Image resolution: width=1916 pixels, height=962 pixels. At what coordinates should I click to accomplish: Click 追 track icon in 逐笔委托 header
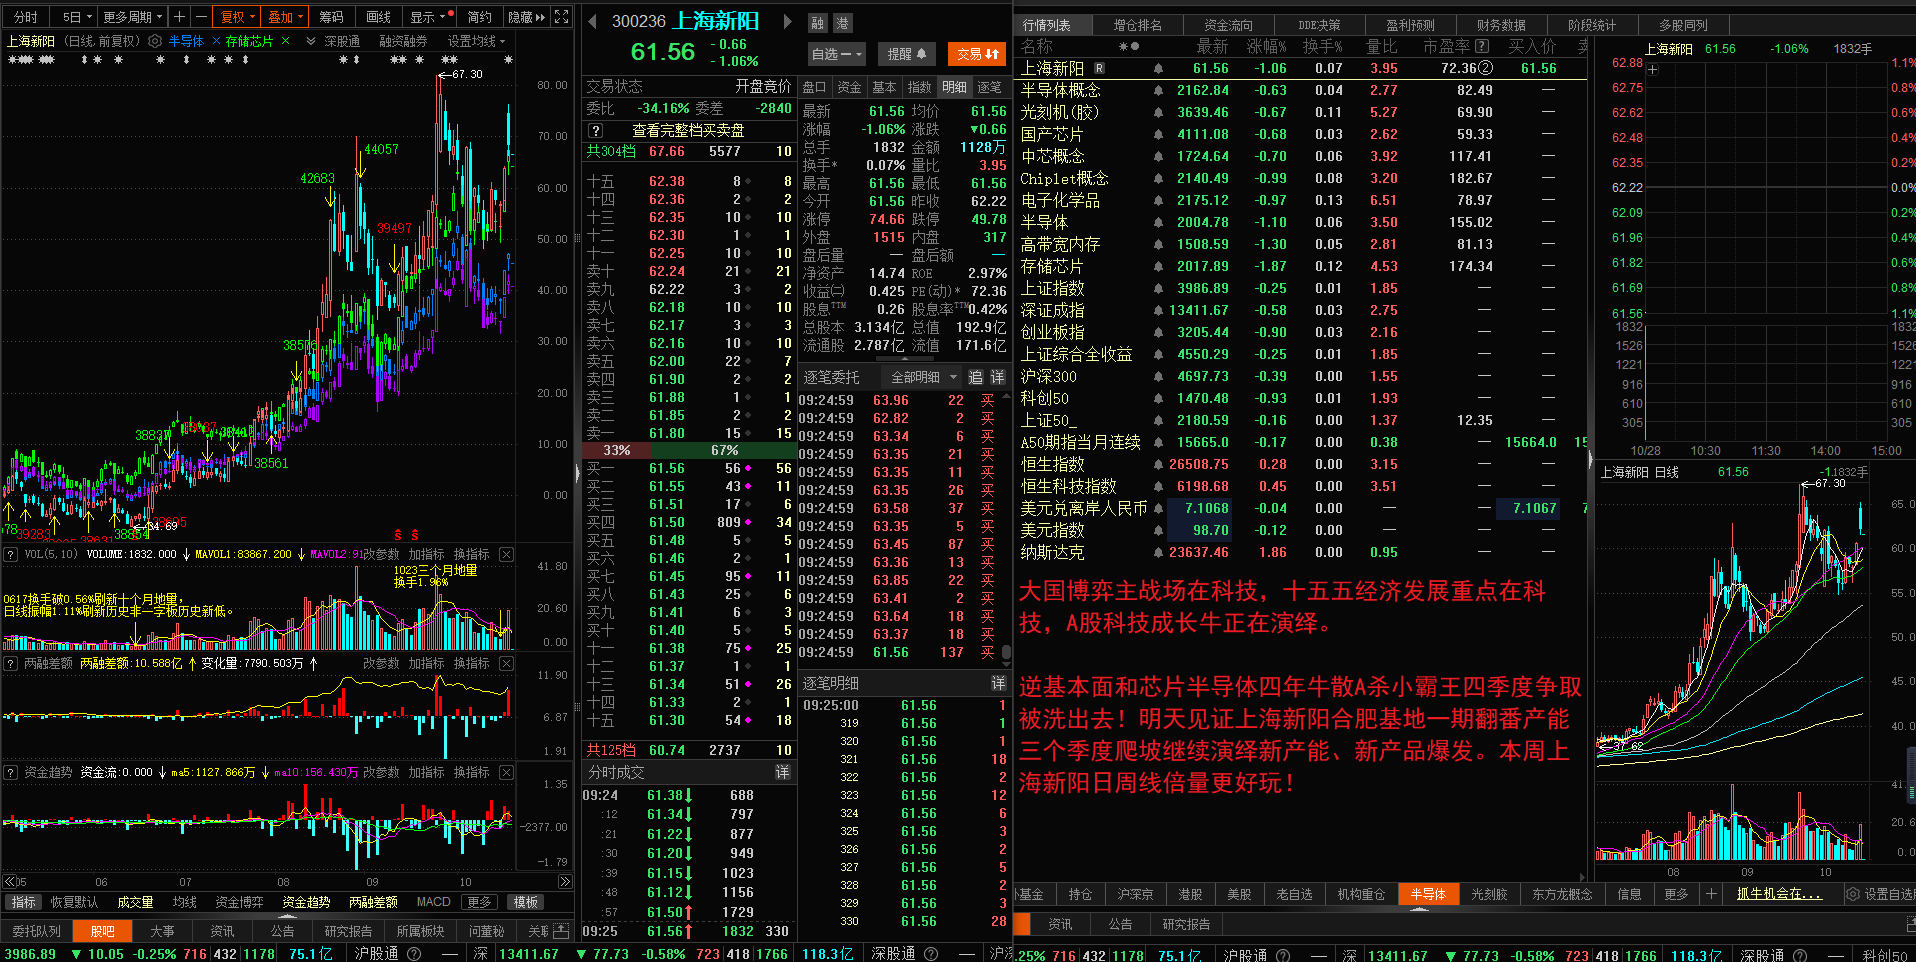(x=976, y=377)
